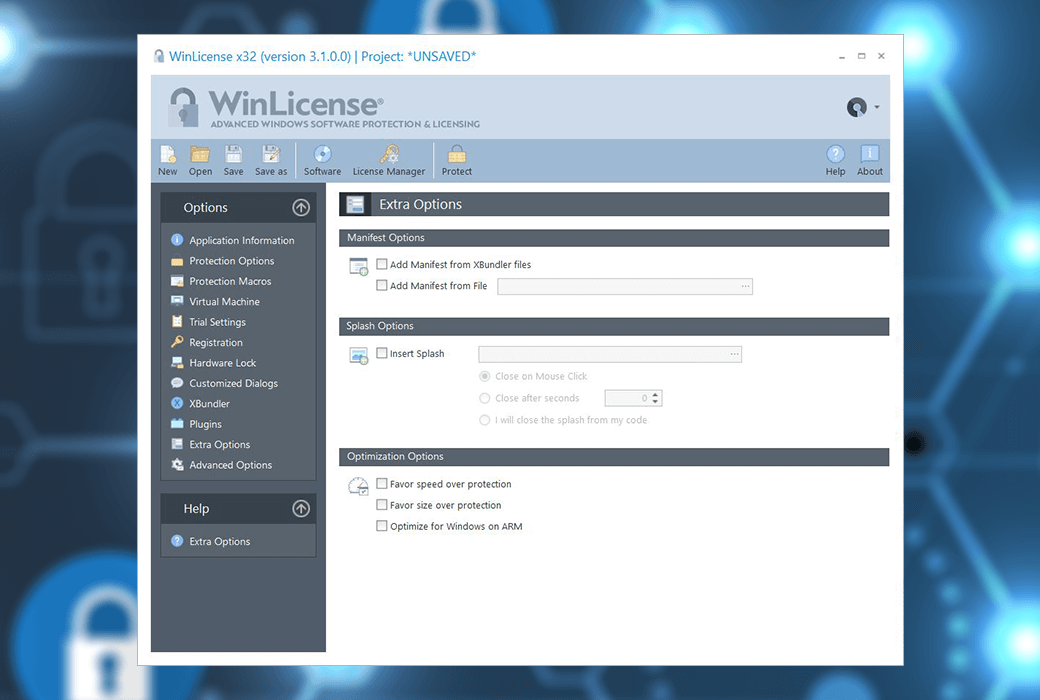
Task: Select Registration in the sidebar
Action: point(215,342)
